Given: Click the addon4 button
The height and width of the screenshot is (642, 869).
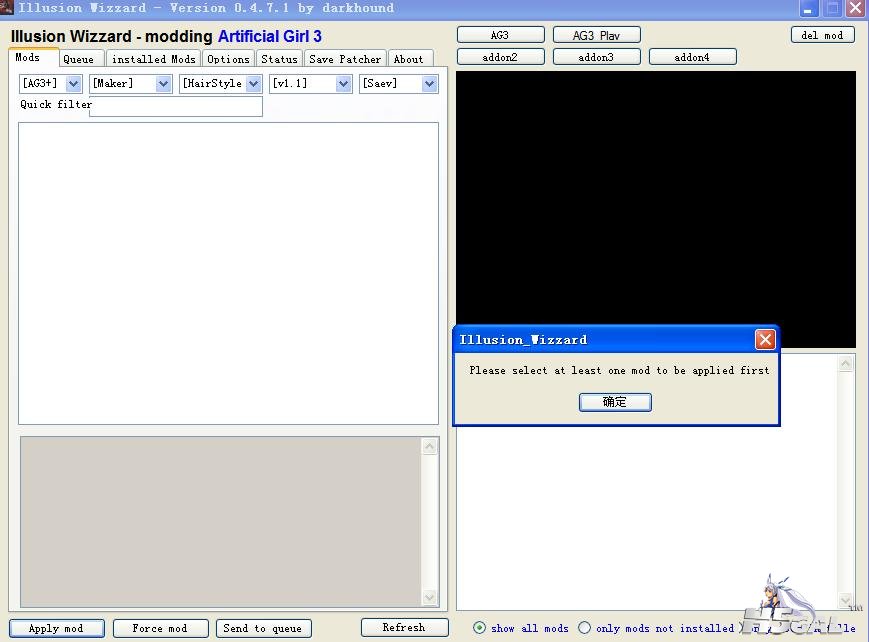Looking at the screenshot, I should [692, 57].
